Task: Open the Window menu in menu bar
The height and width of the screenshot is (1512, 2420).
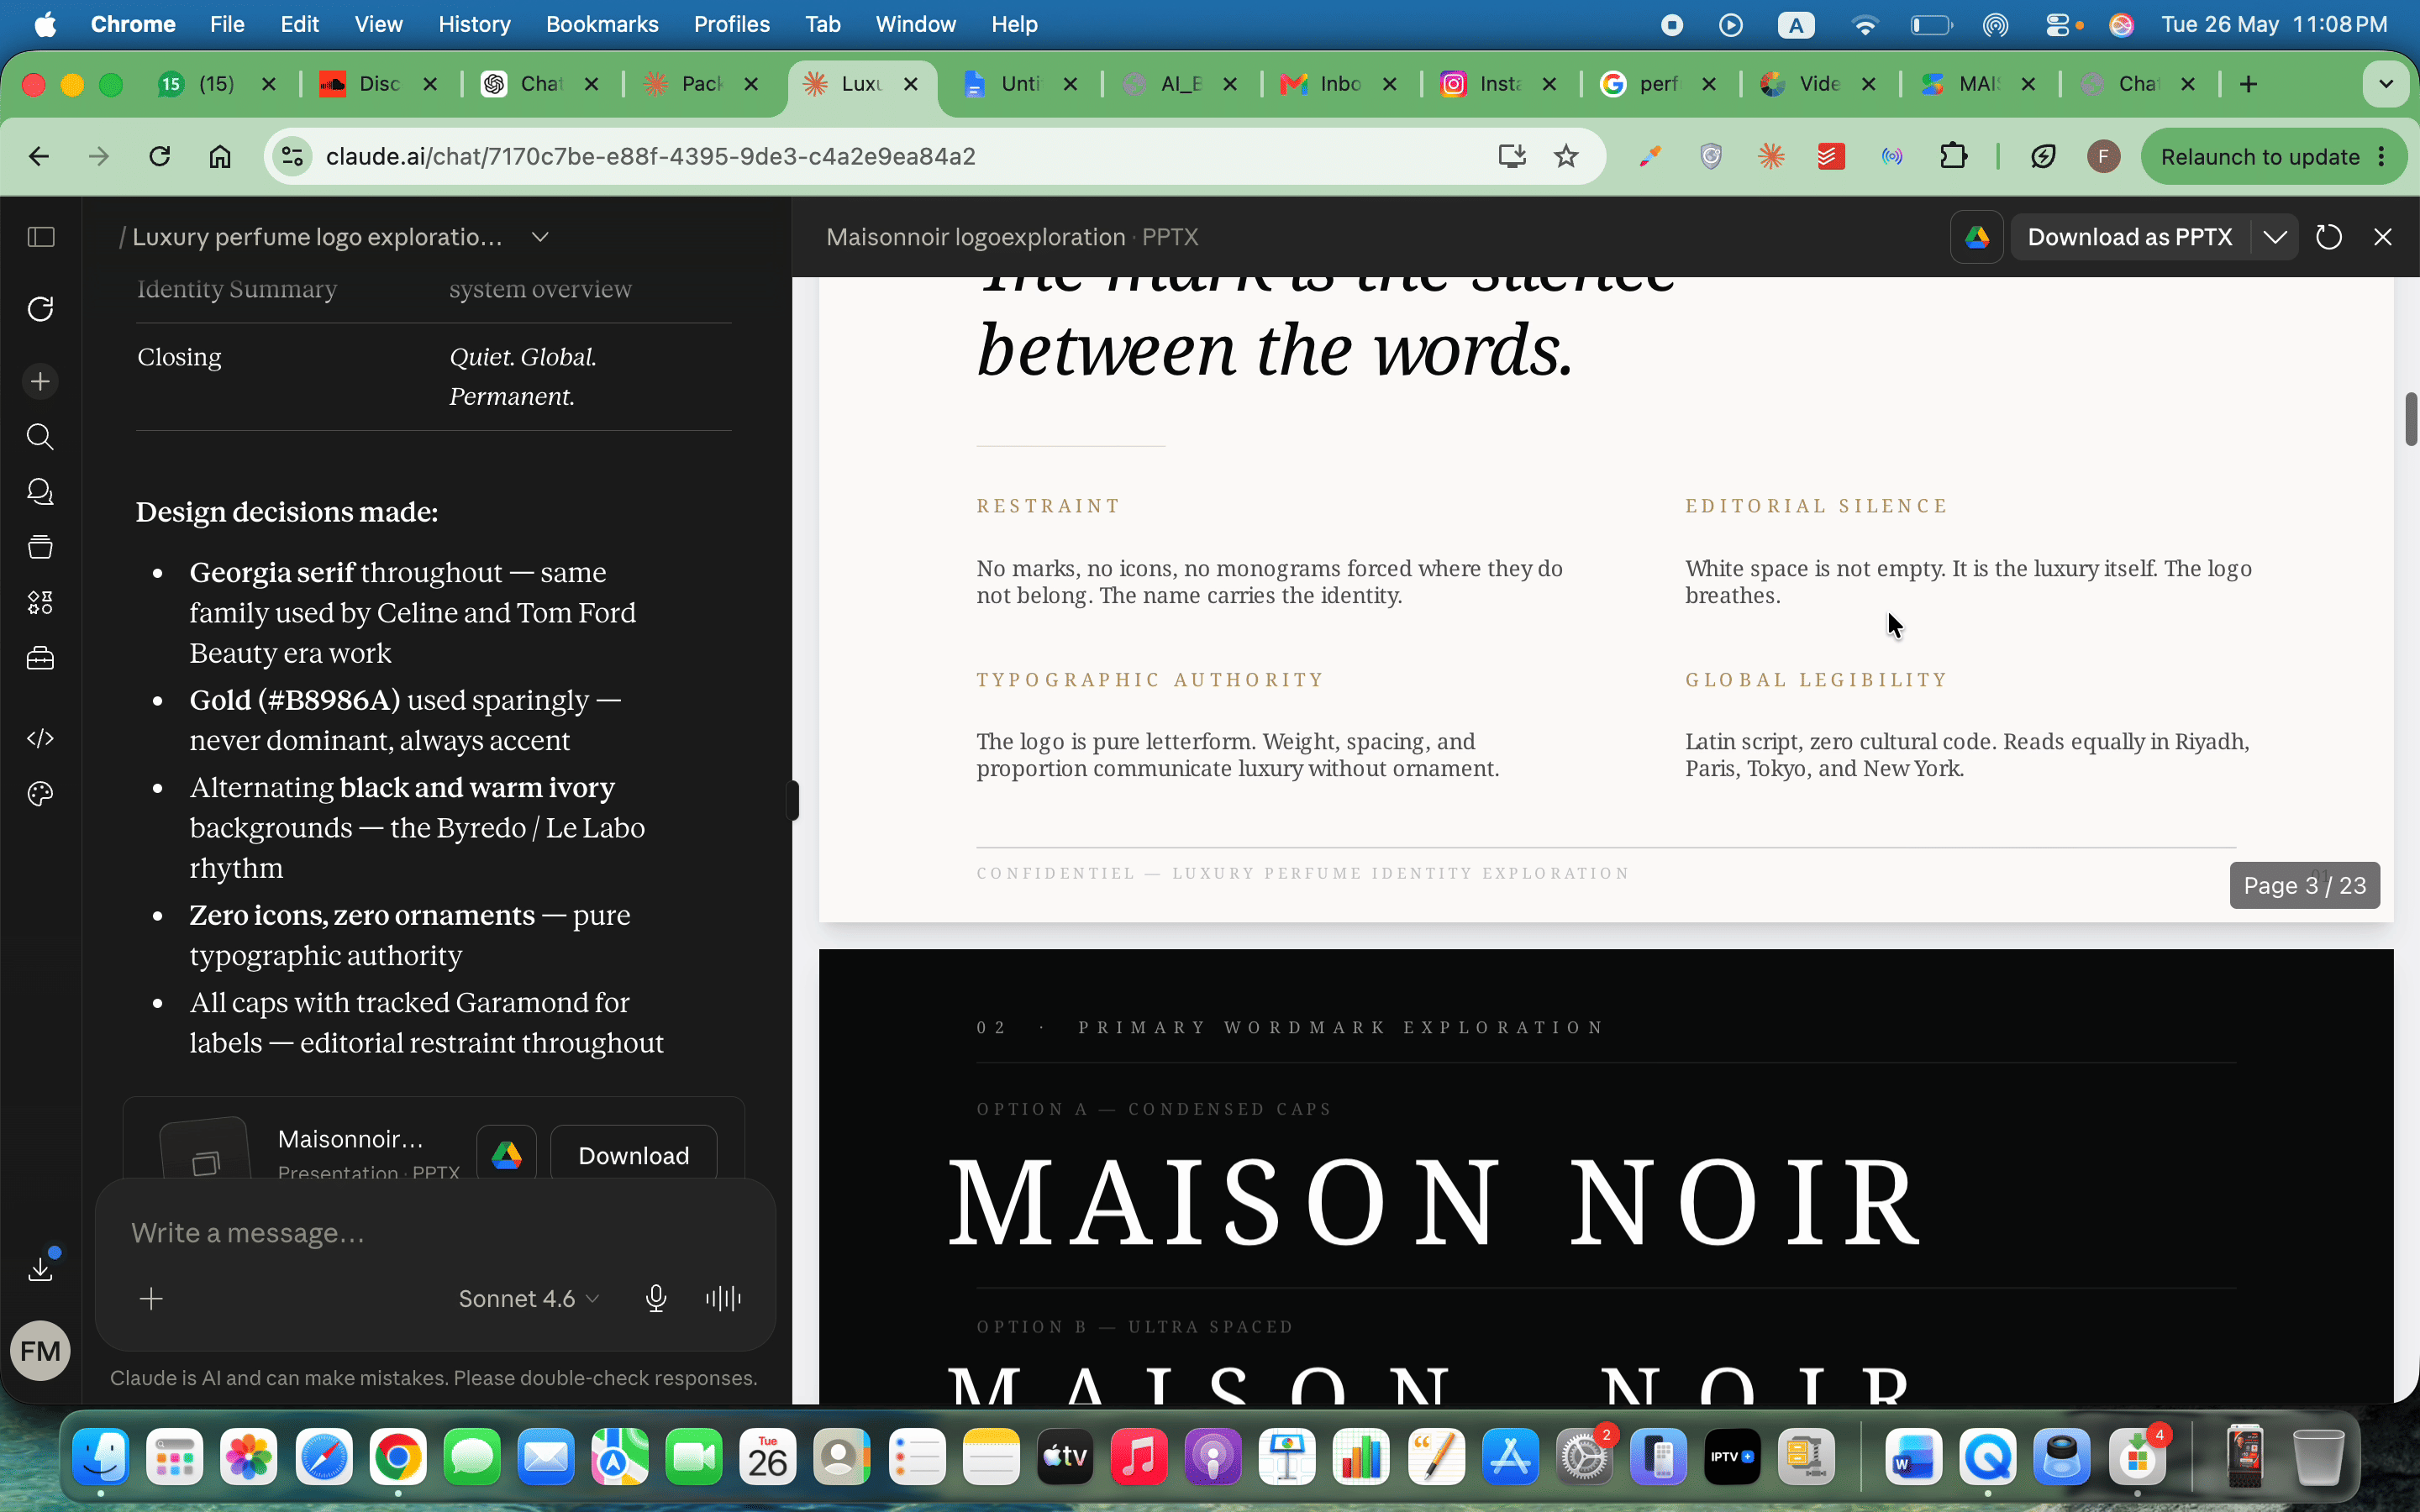Action: click(x=915, y=24)
